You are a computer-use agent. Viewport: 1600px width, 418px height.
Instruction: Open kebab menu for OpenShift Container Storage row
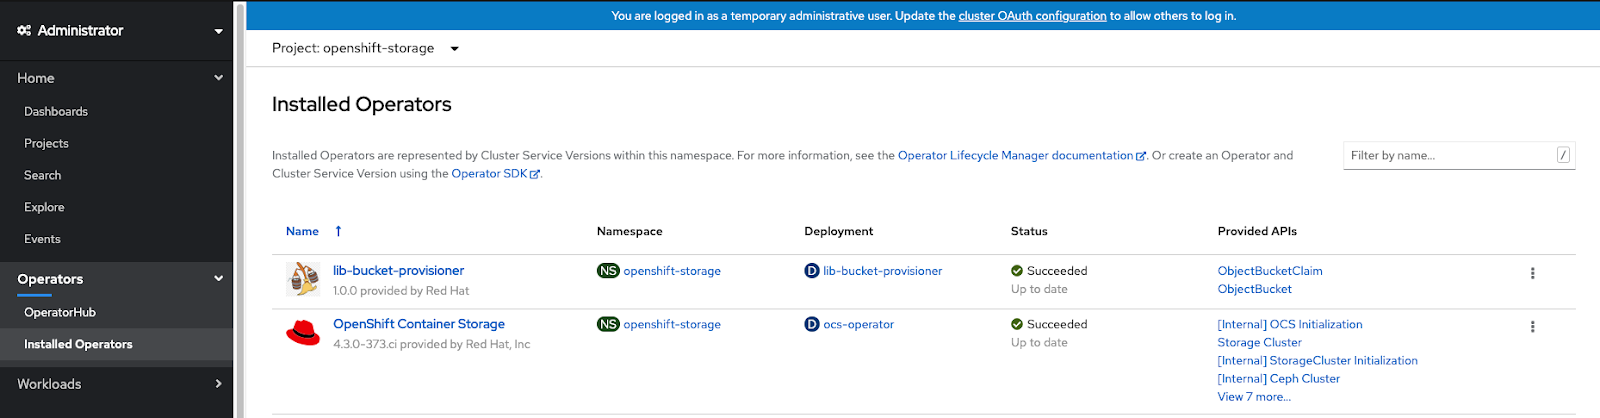coord(1532,327)
